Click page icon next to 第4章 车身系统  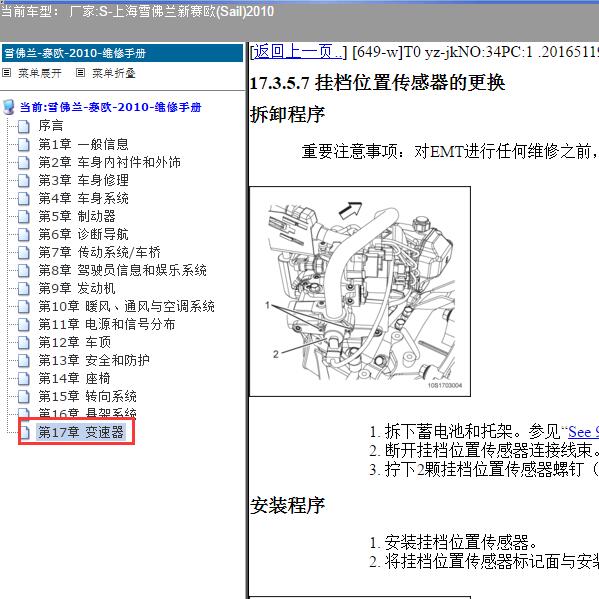pos(24,198)
